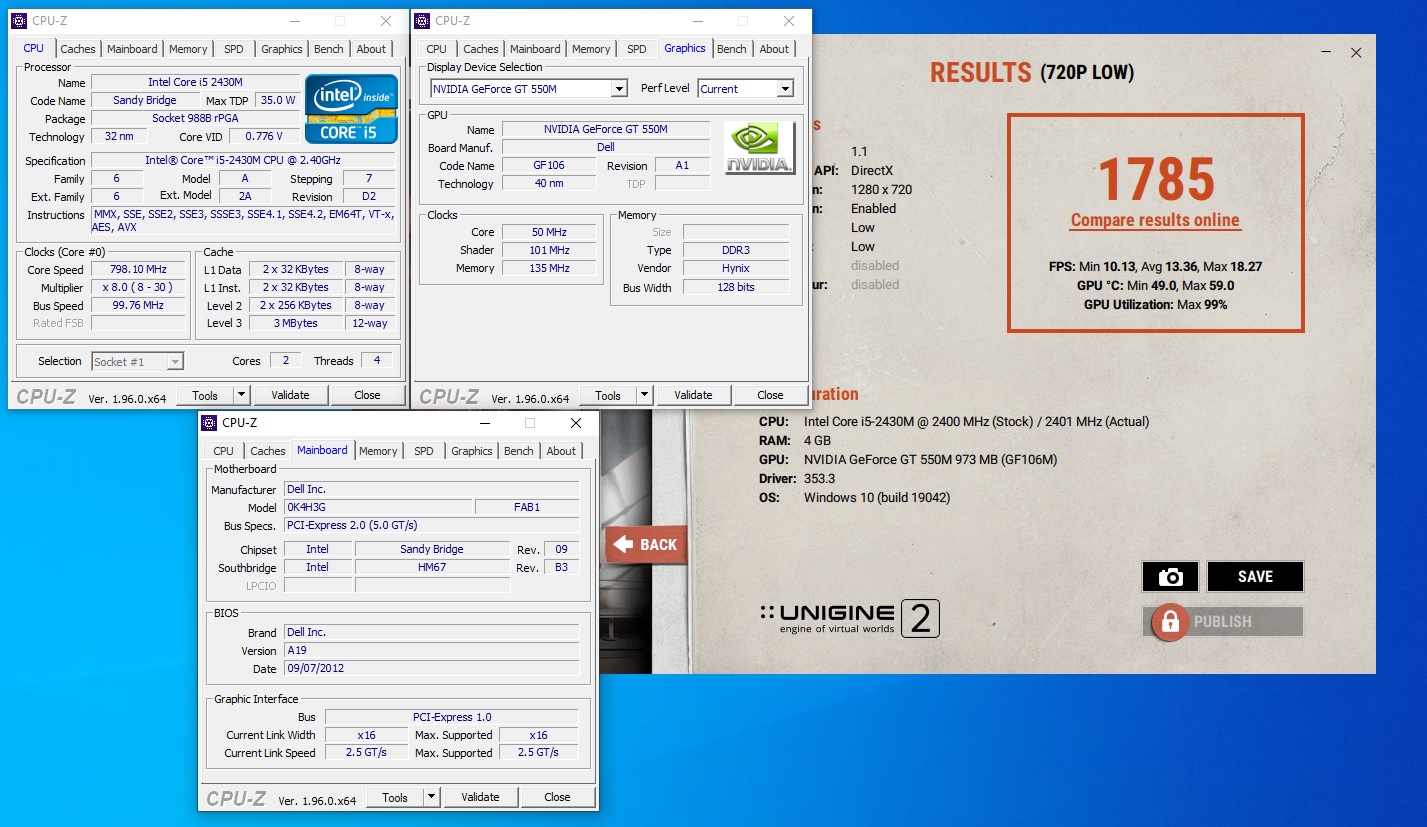The width and height of the screenshot is (1427, 827).
Task: Click Close button in Mainboard window
Action: click(557, 797)
